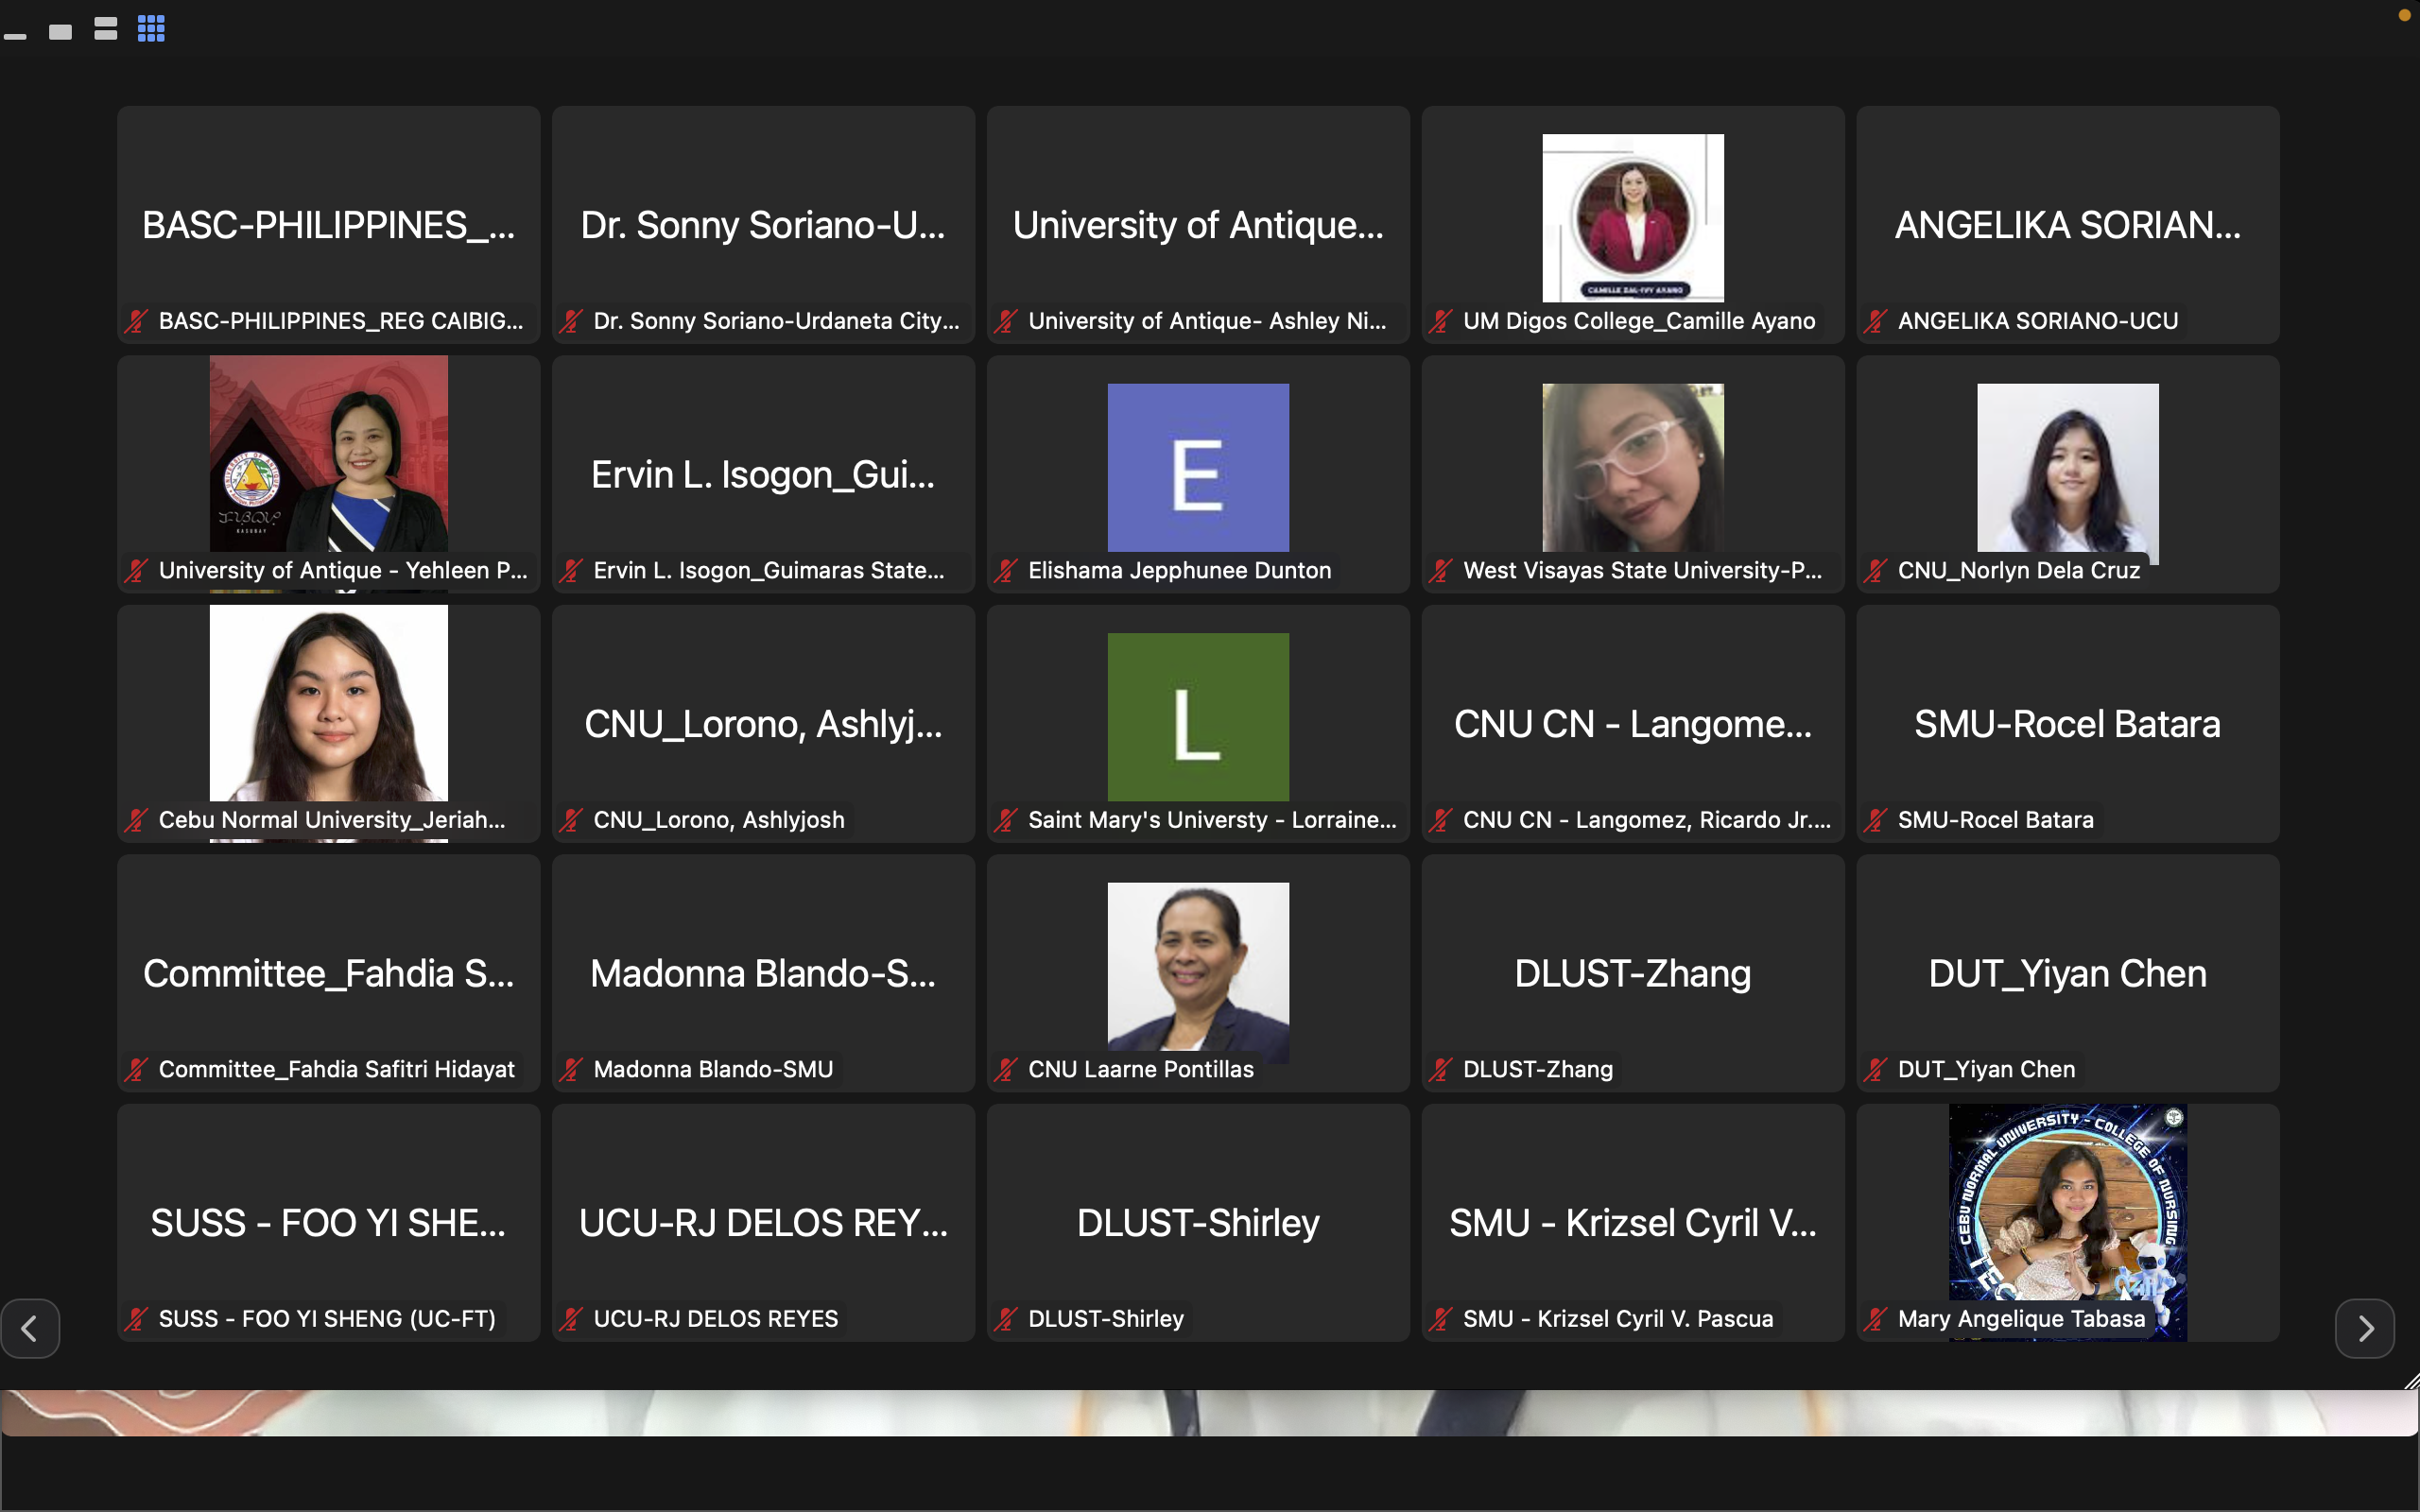This screenshot has height=1512, width=2420.
Task: Click muted mic icon for CNU_Norlyn Dela Cruz
Action: point(1876,570)
